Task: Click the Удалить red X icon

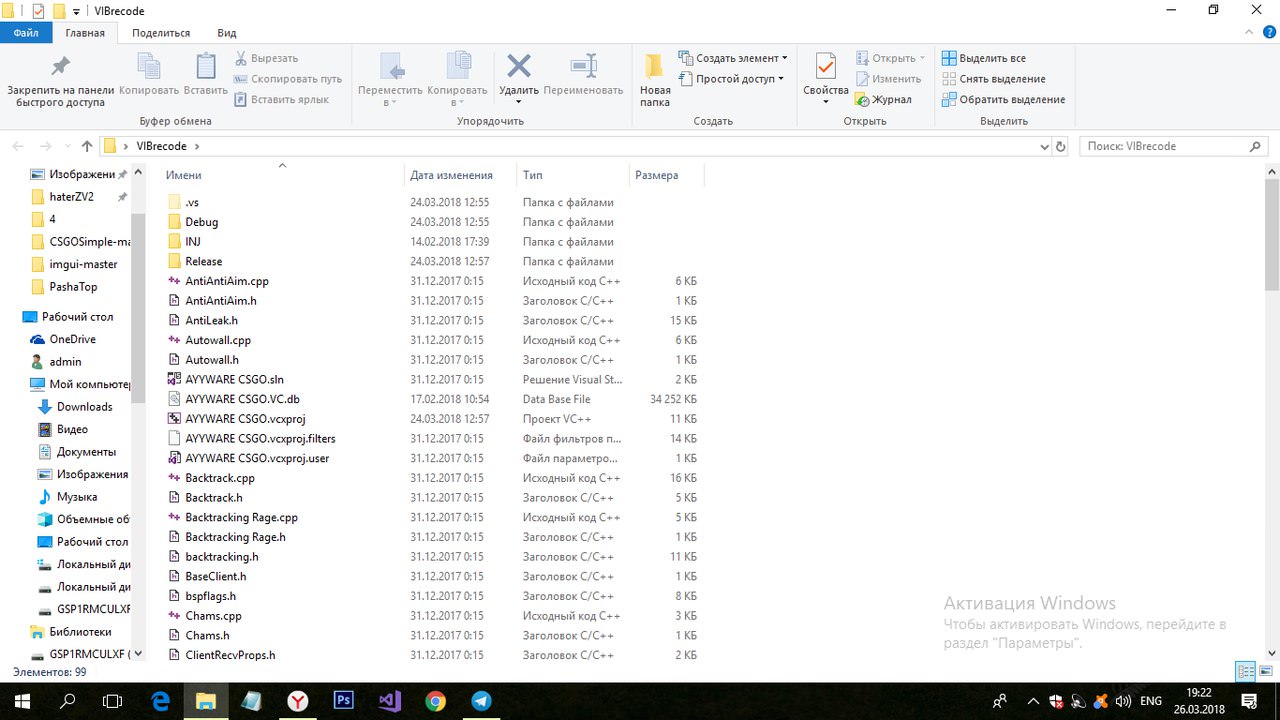Action: (518, 66)
